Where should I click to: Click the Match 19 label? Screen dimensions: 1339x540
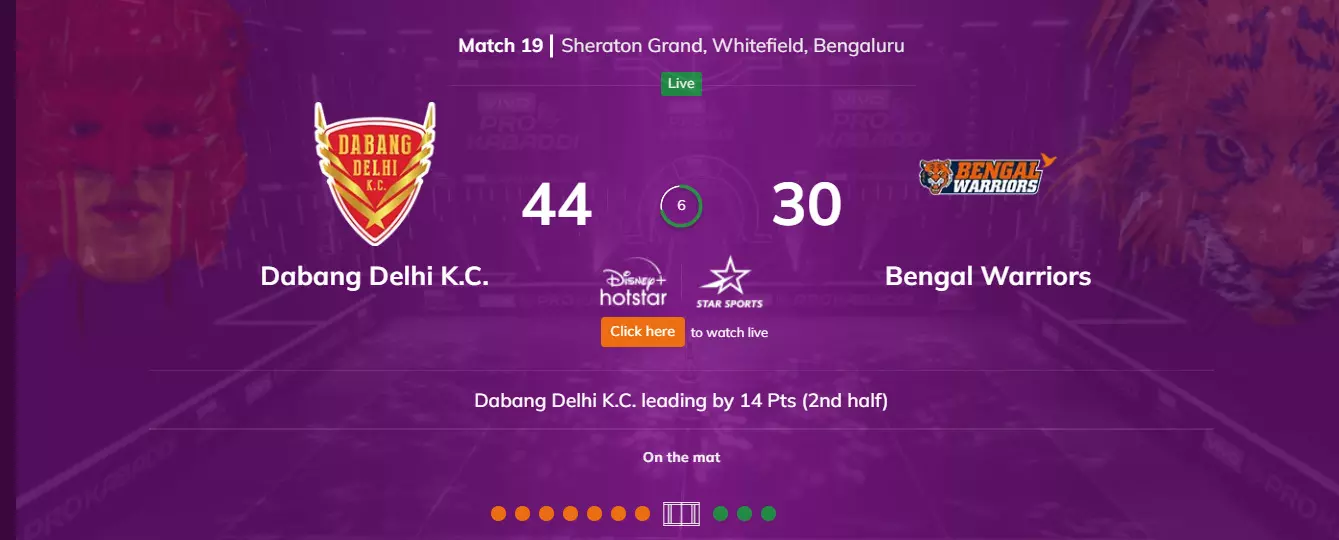pyautogui.click(x=501, y=46)
